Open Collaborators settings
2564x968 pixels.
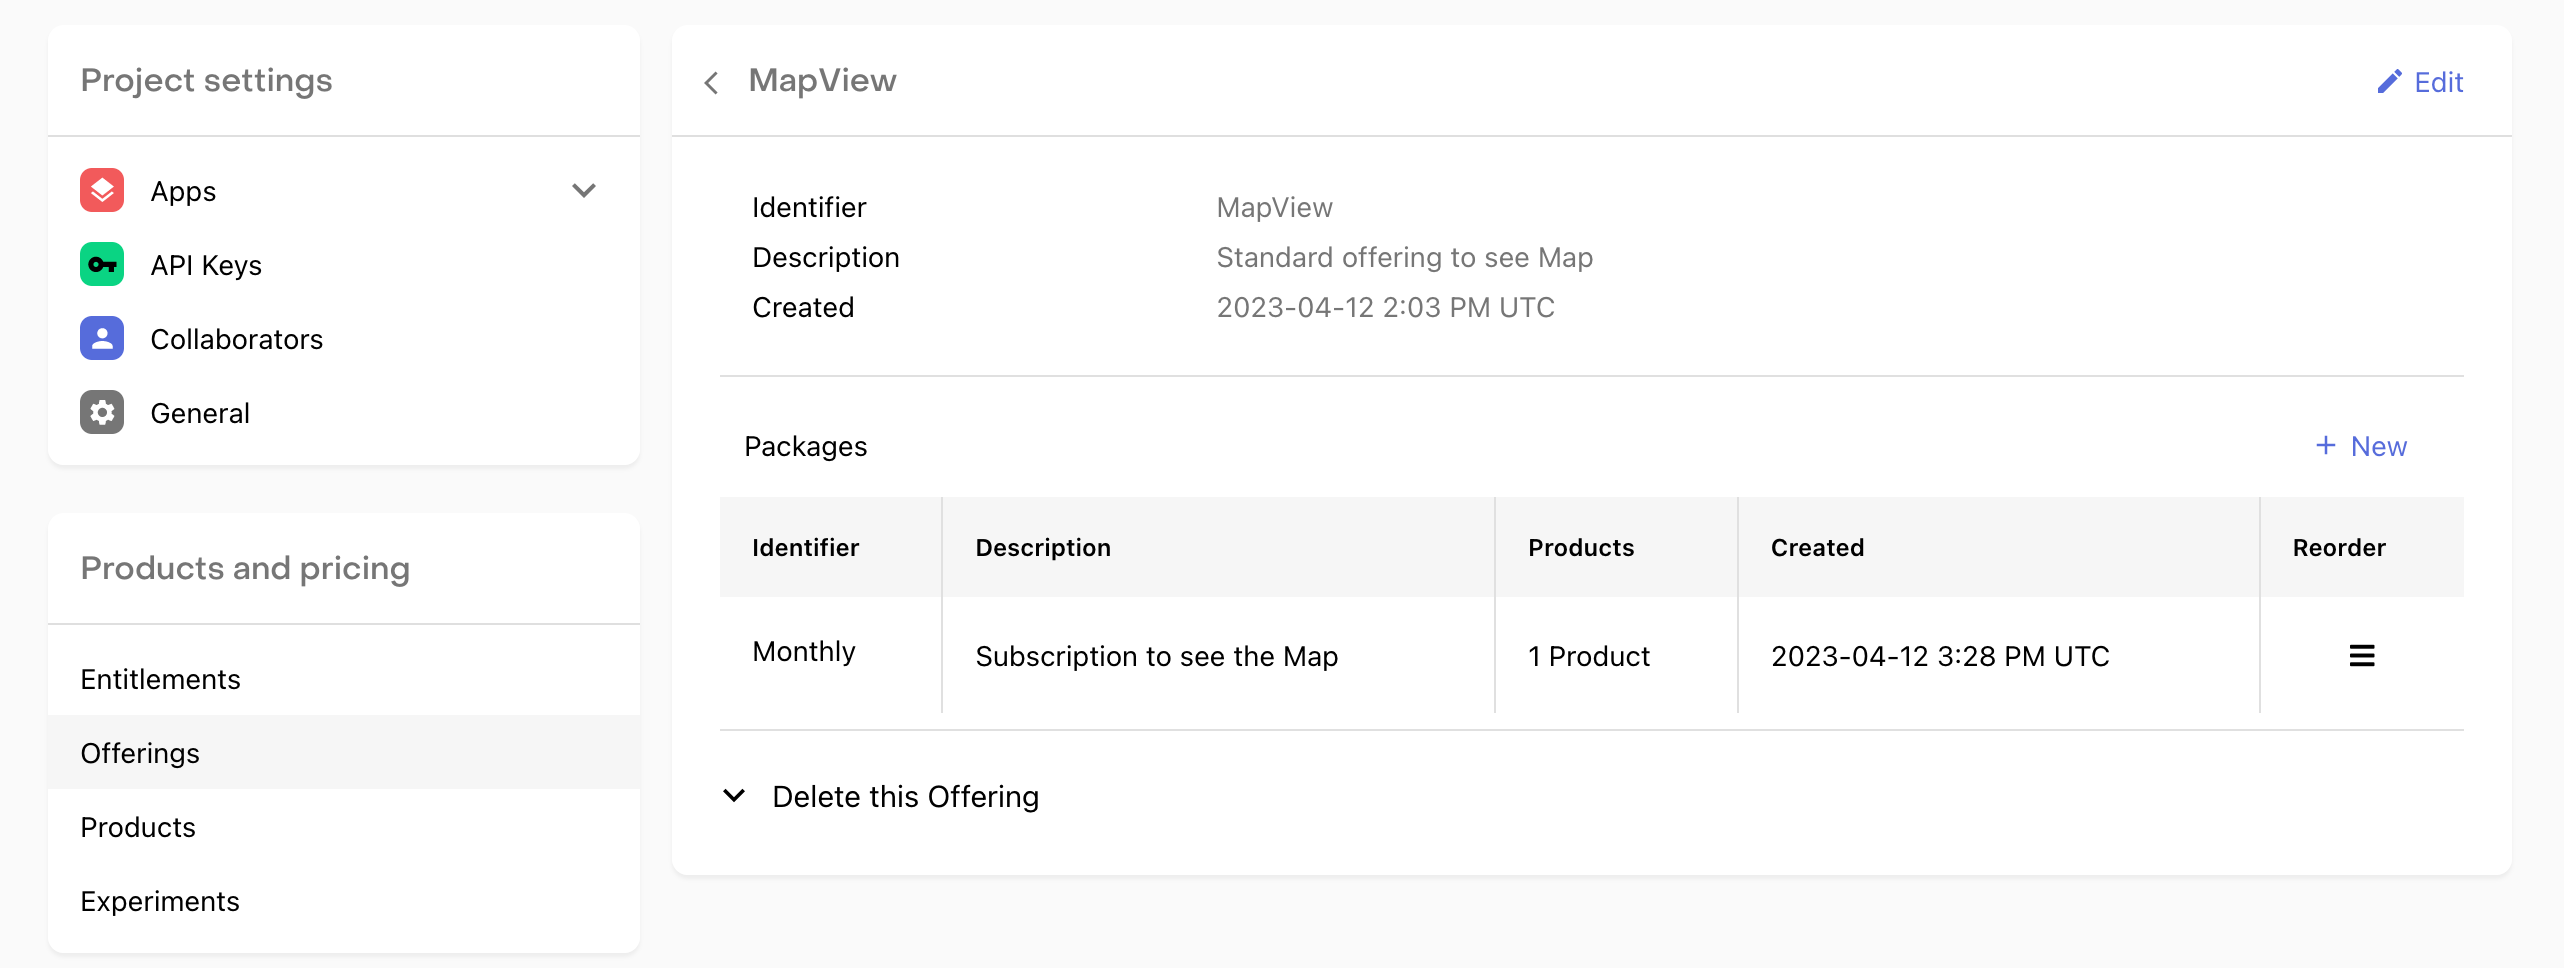click(344, 338)
